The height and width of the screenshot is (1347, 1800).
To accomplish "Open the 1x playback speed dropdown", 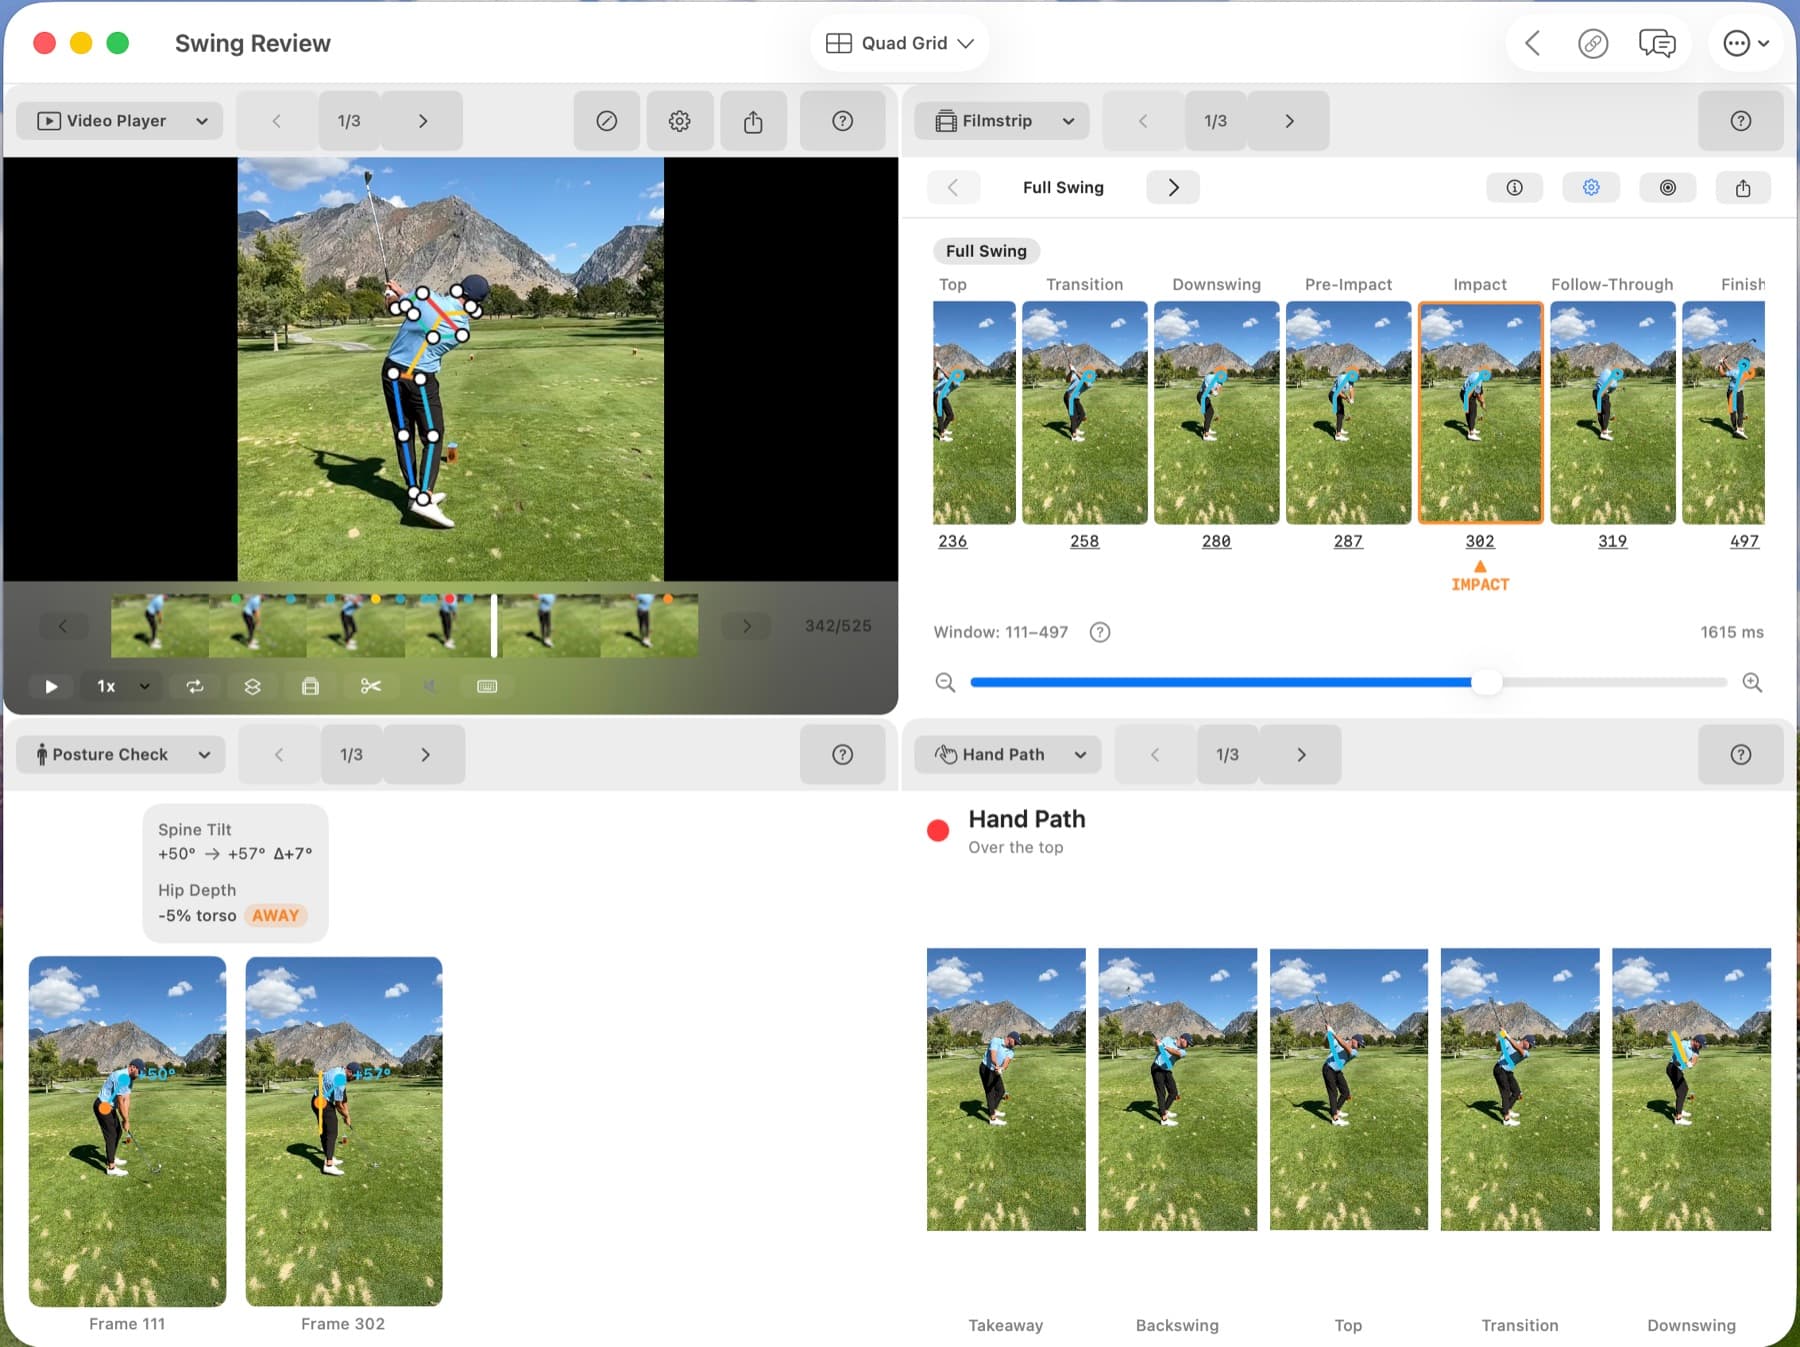I will (x=122, y=686).
